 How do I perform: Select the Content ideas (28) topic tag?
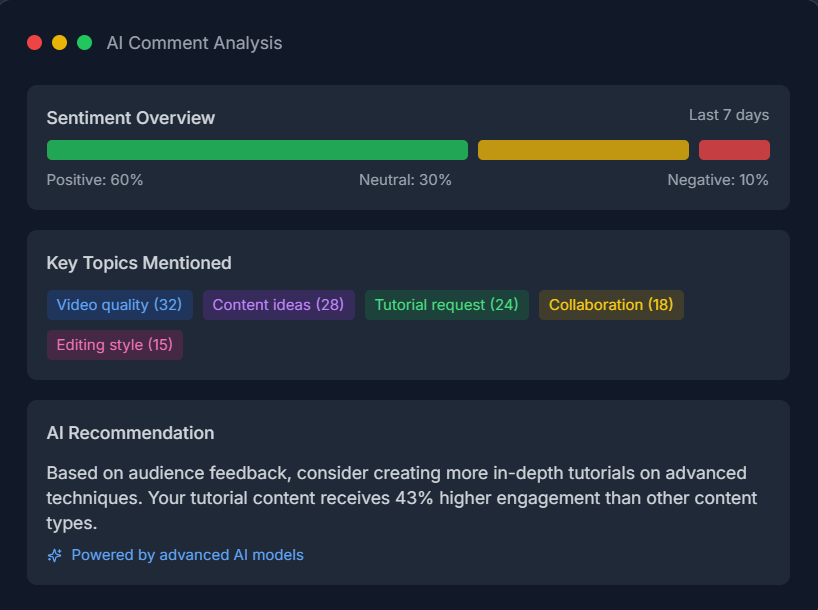click(x=278, y=305)
